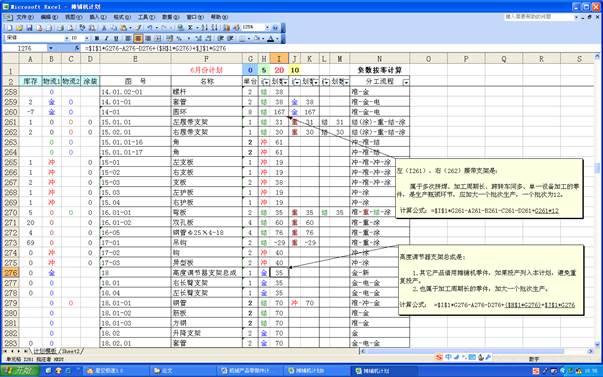Click the Windows Start button
The height and width of the screenshot is (377, 603).
click(20, 371)
